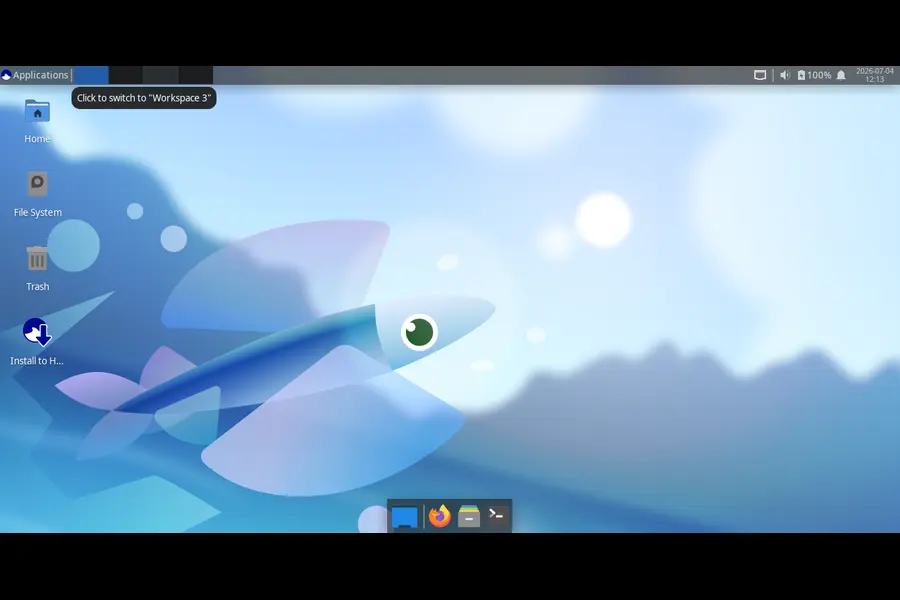Open the battery power manager icon

pyautogui.click(x=801, y=75)
